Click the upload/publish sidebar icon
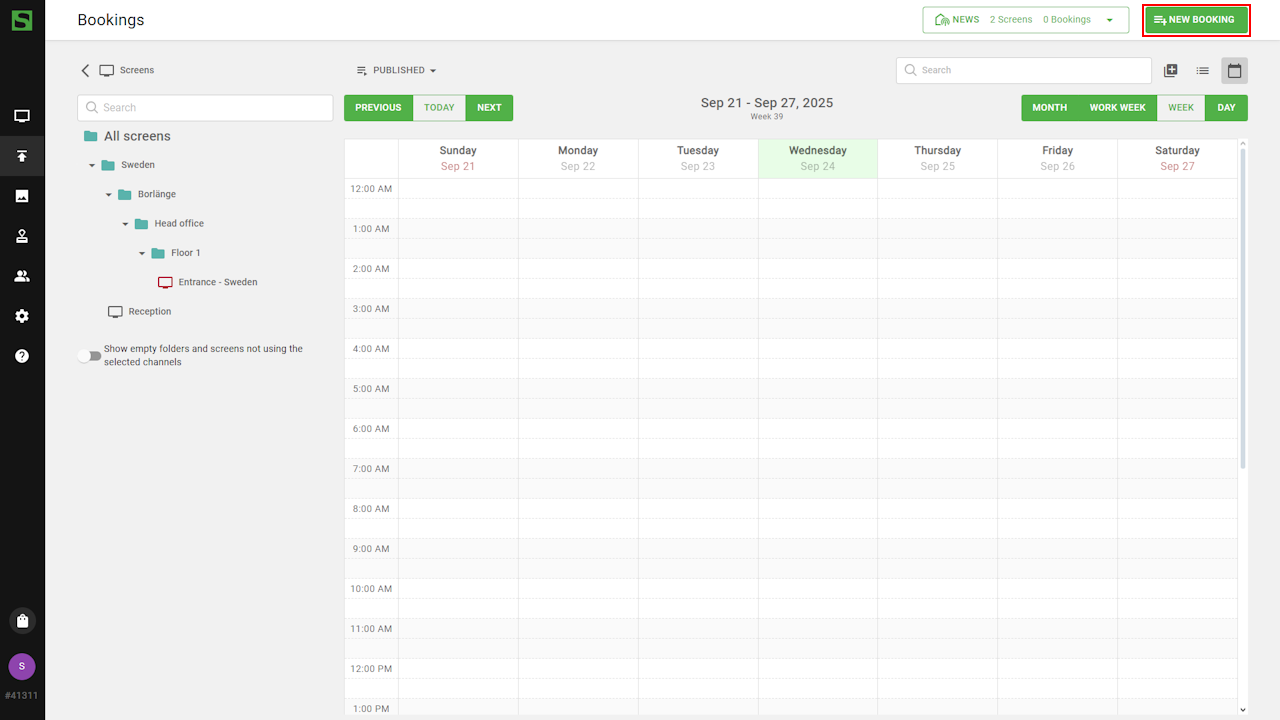 [22, 156]
